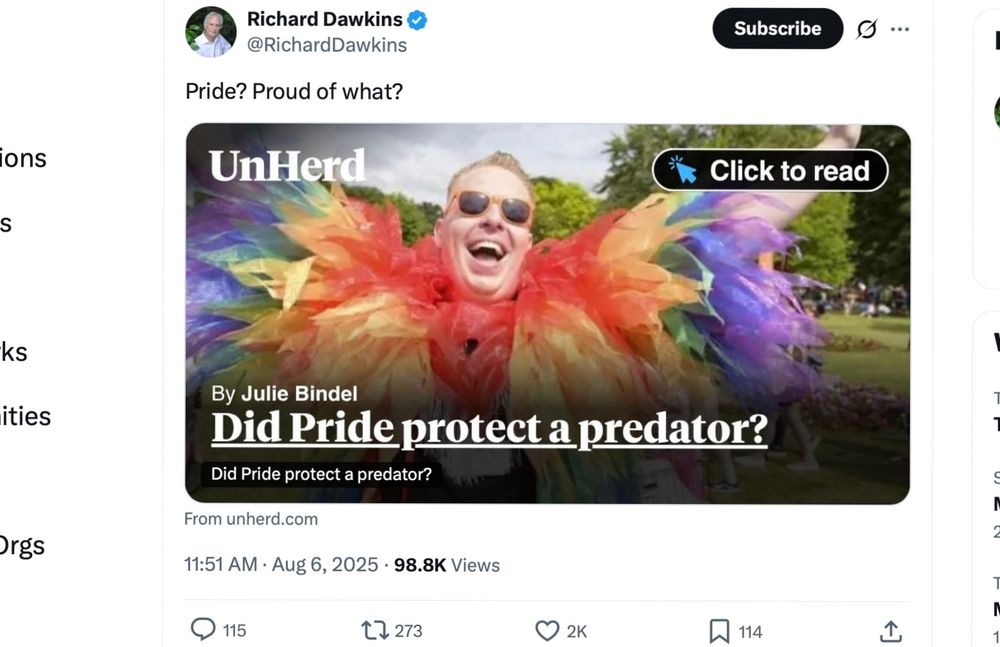Open Richard Dawkins profile picture
Image resolution: width=1000 pixels, height=647 pixels.
tap(210, 32)
